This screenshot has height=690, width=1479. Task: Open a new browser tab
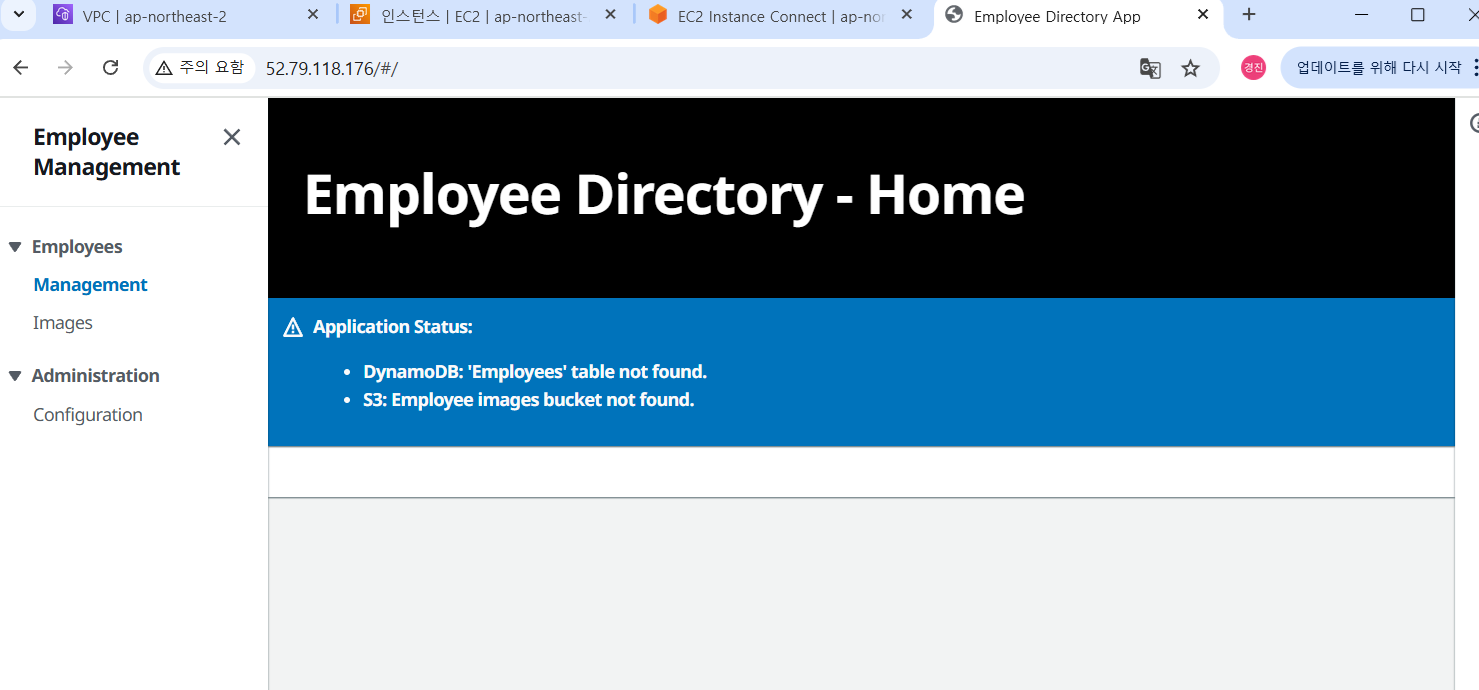coord(1249,15)
